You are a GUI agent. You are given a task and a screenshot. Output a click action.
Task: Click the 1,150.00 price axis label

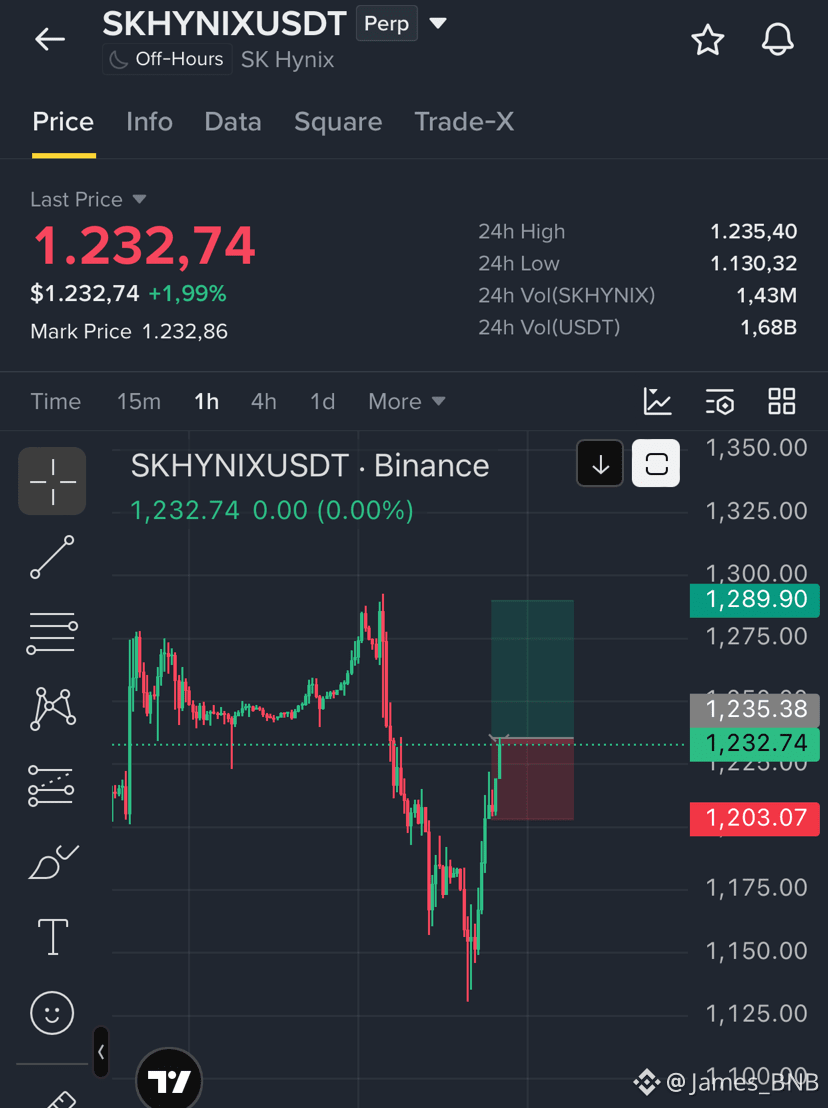click(756, 951)
